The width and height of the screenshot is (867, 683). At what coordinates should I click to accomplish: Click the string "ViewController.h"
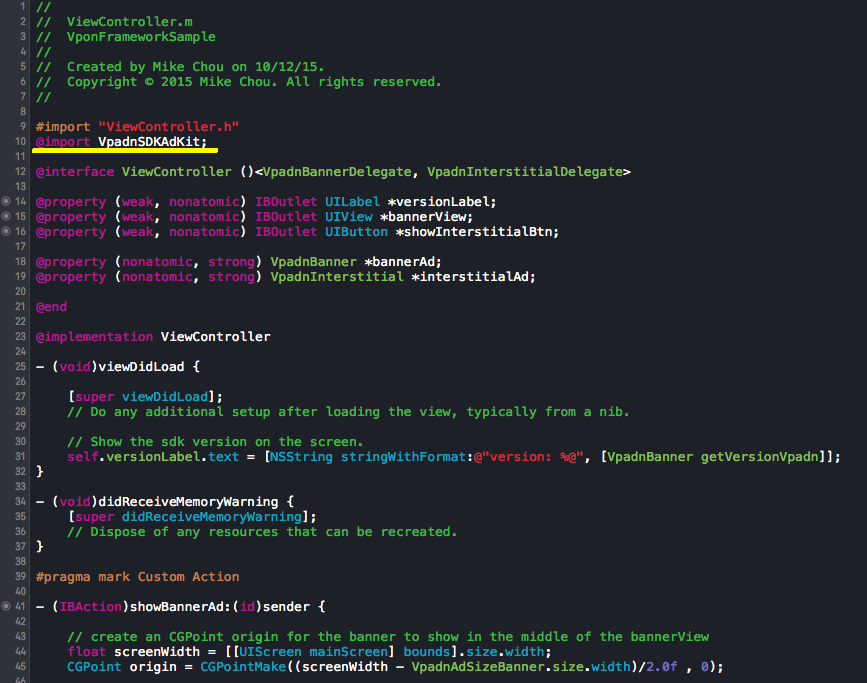click(x=169, y=127)
